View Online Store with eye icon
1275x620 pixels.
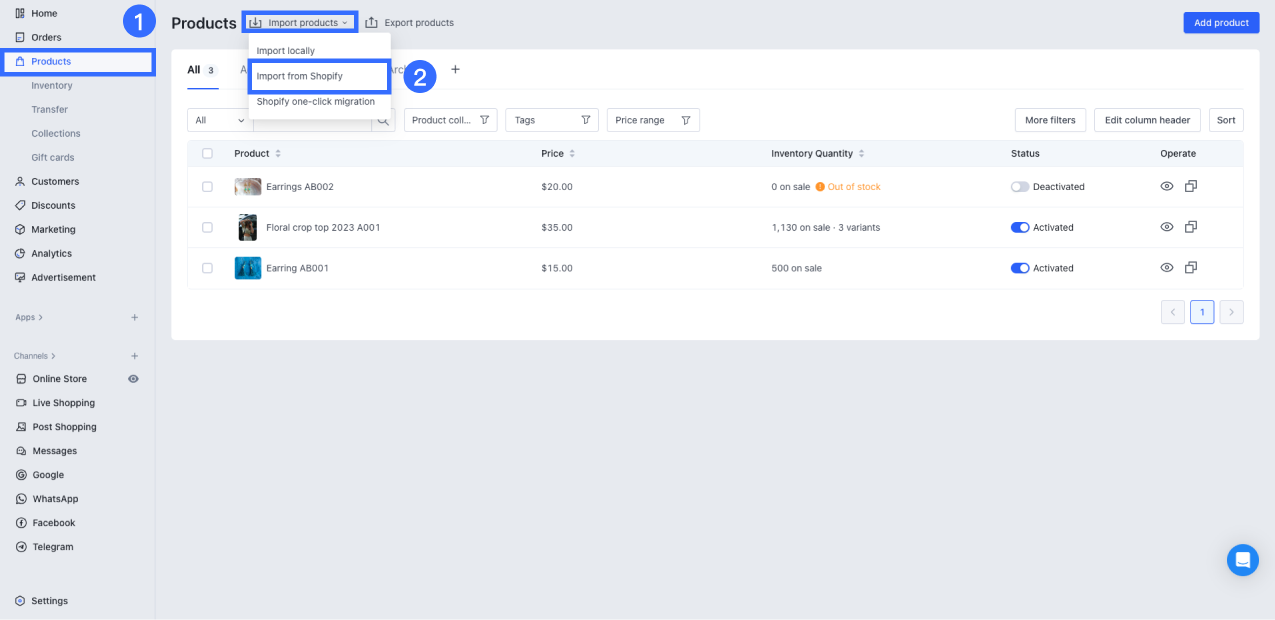(133, 379)
